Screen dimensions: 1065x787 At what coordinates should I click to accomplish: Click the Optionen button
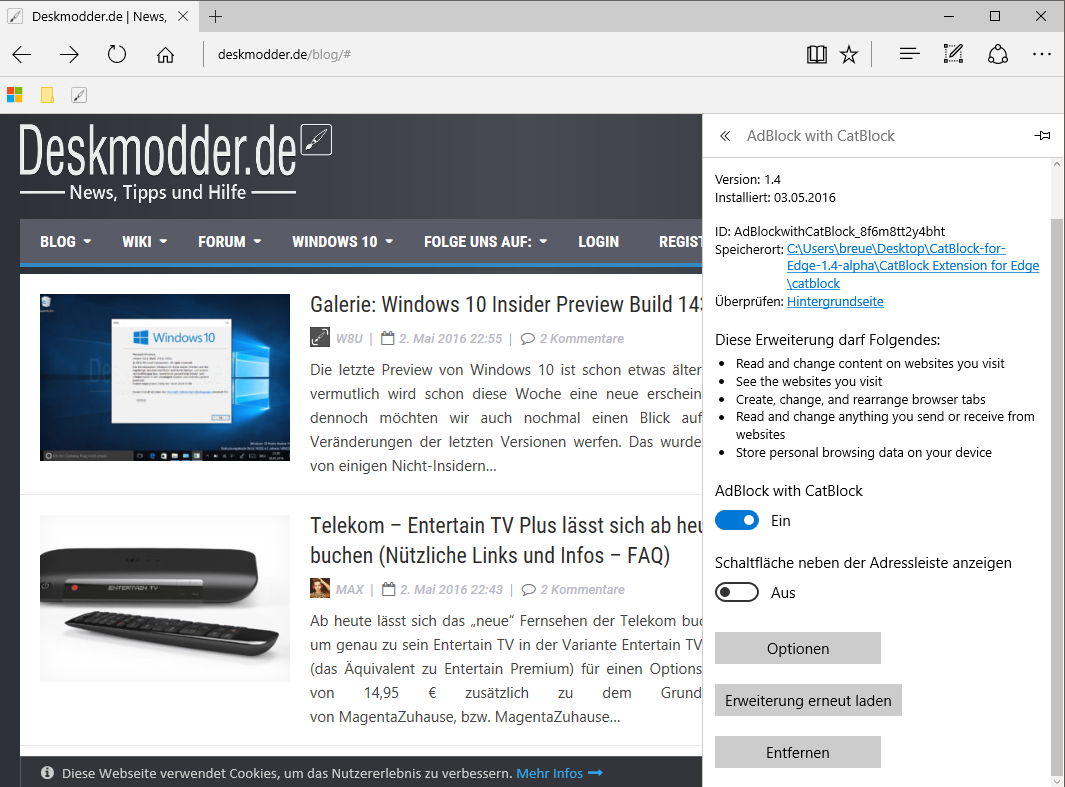tap(798, 648)
